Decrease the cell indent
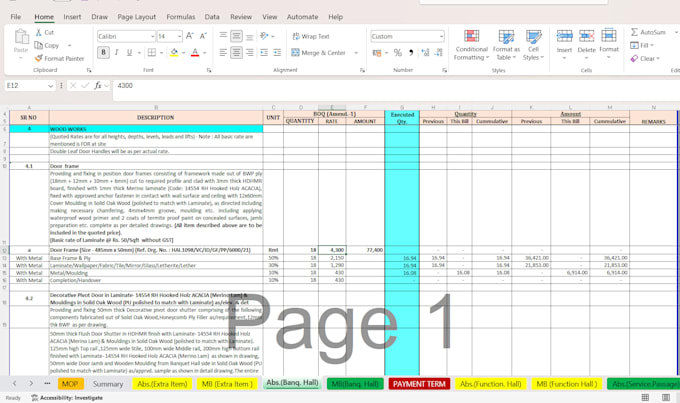The height and width of the screenshot is (403, 680). (x=264, y=52)
